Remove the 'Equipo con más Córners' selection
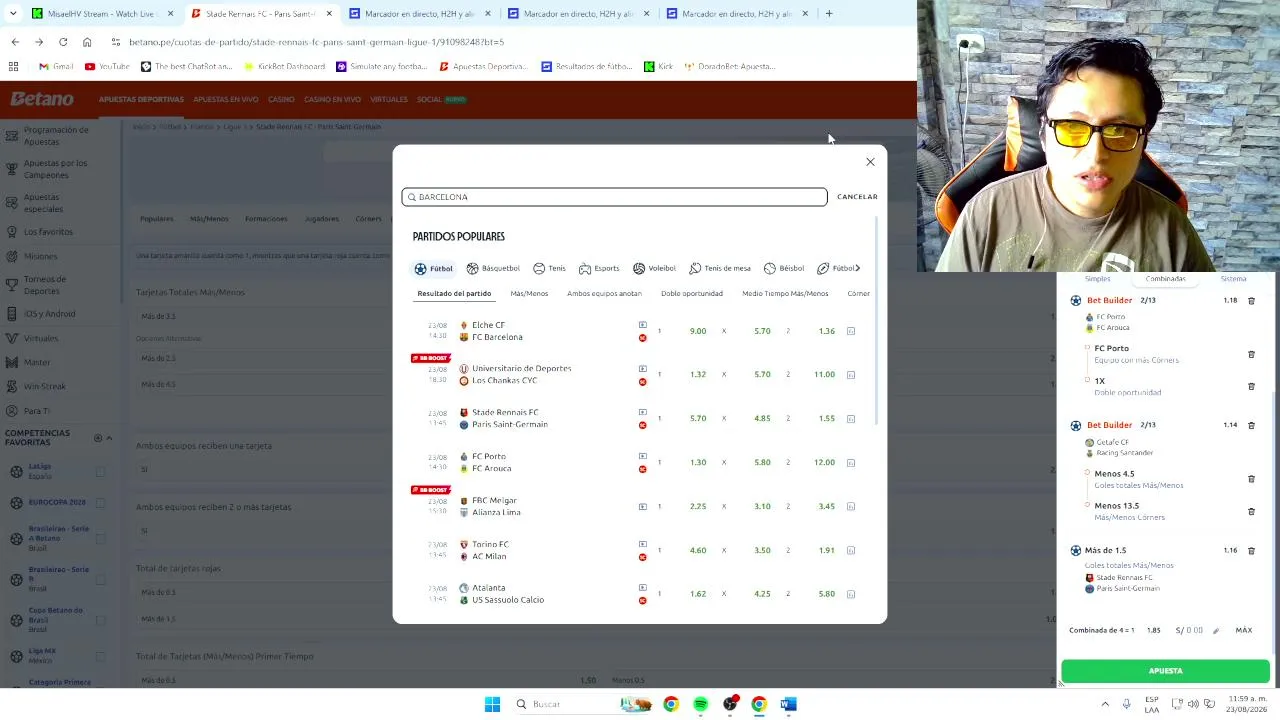 (1251, 354)
